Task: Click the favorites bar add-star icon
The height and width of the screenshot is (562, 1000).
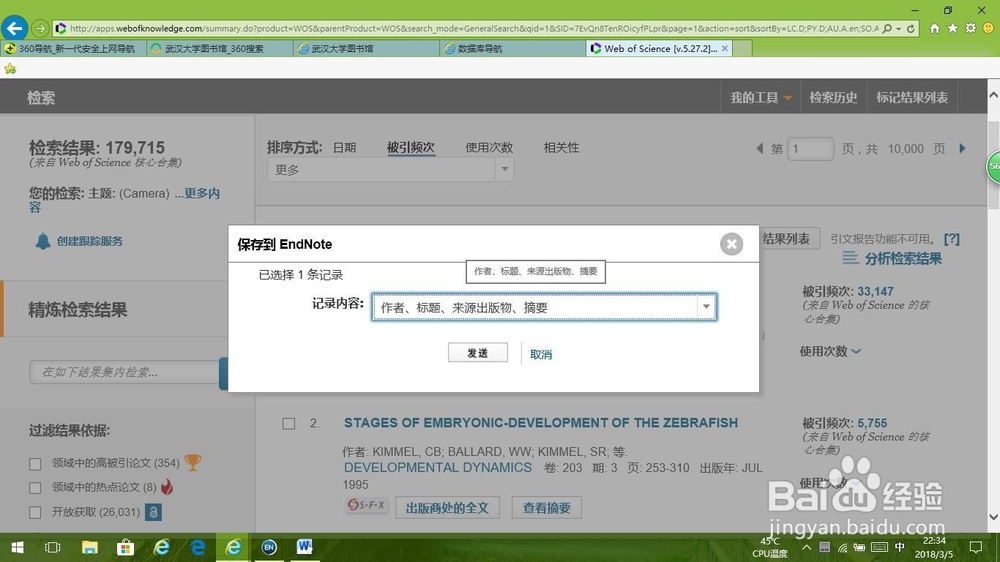Action: click(10, 69)
